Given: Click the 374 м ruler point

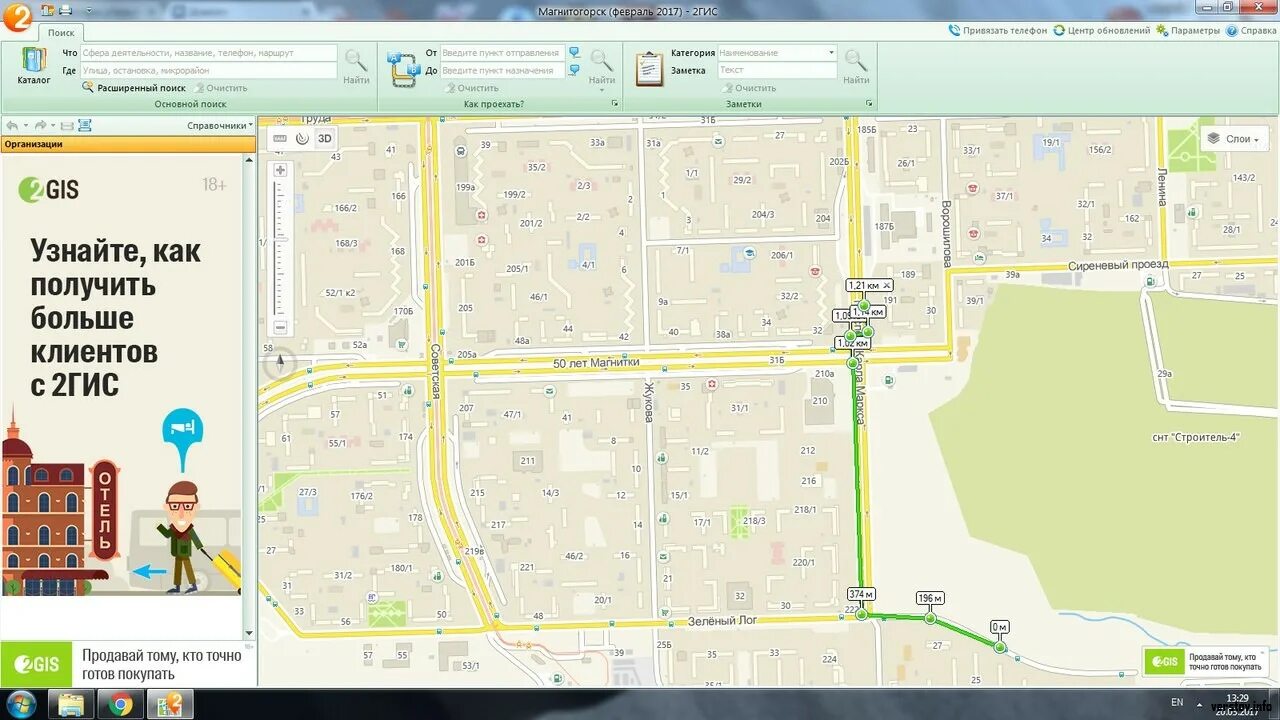Looking at the screenshot, I should [x=861, y=614].
